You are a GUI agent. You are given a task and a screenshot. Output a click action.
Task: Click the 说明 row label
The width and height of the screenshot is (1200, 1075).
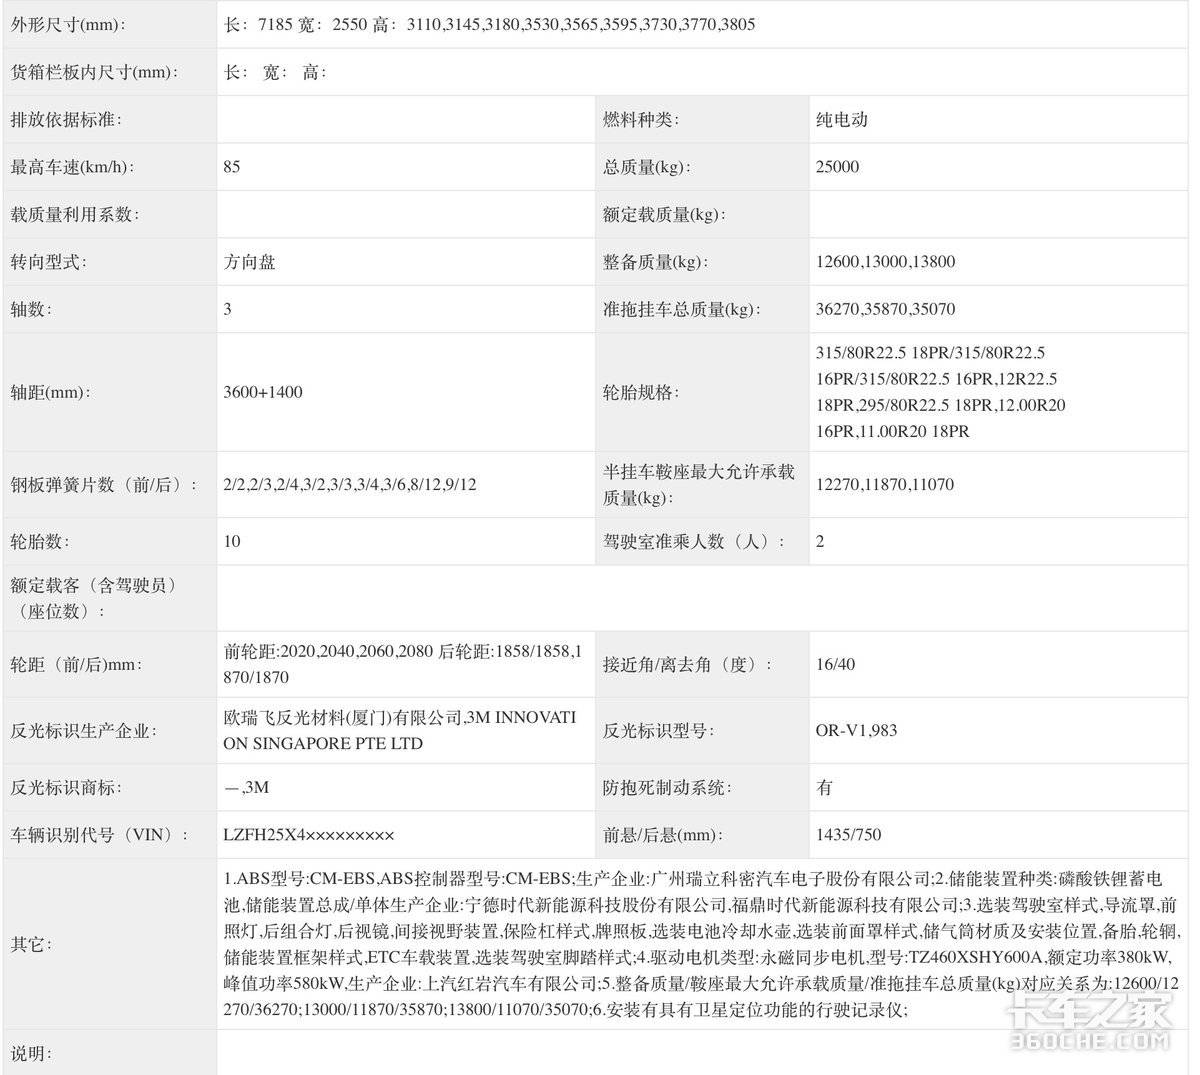pos(31,1053)
